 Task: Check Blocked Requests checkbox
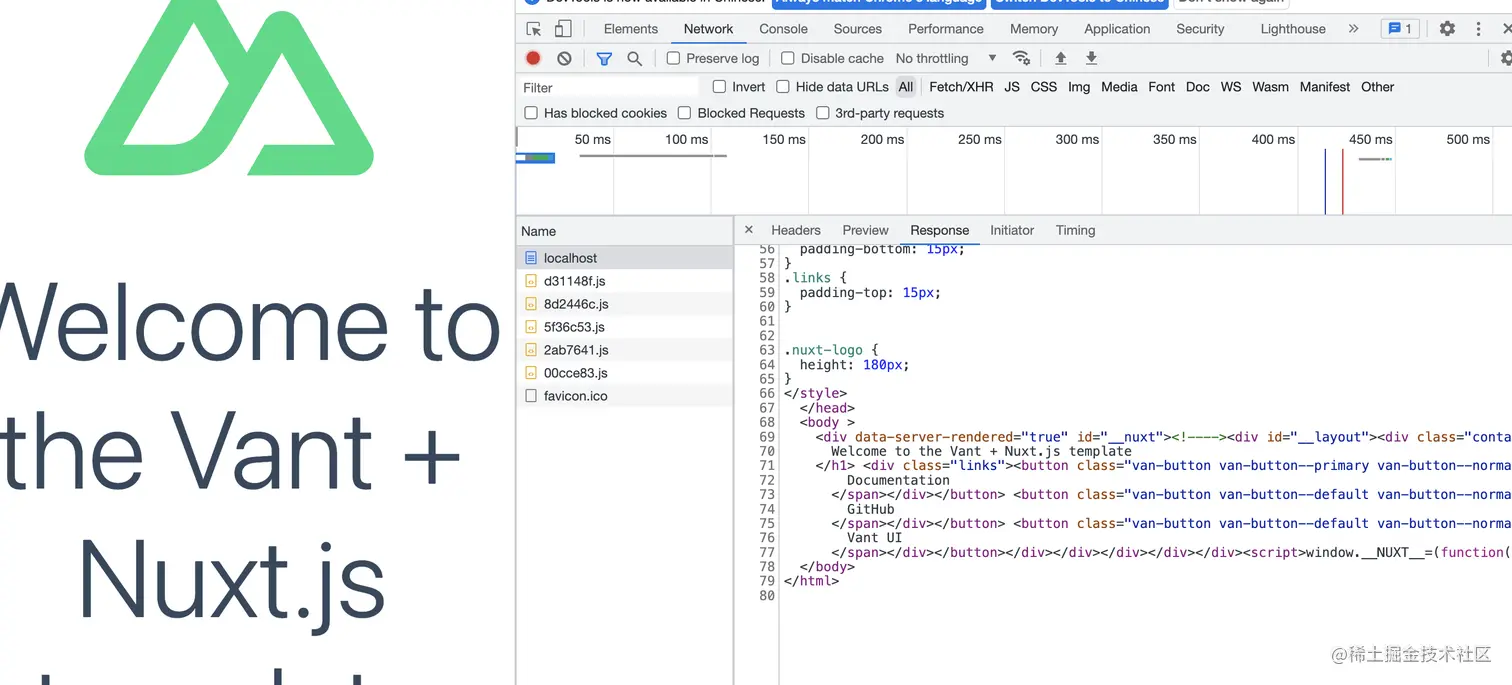pyautogui.click(x=684, y=113)
